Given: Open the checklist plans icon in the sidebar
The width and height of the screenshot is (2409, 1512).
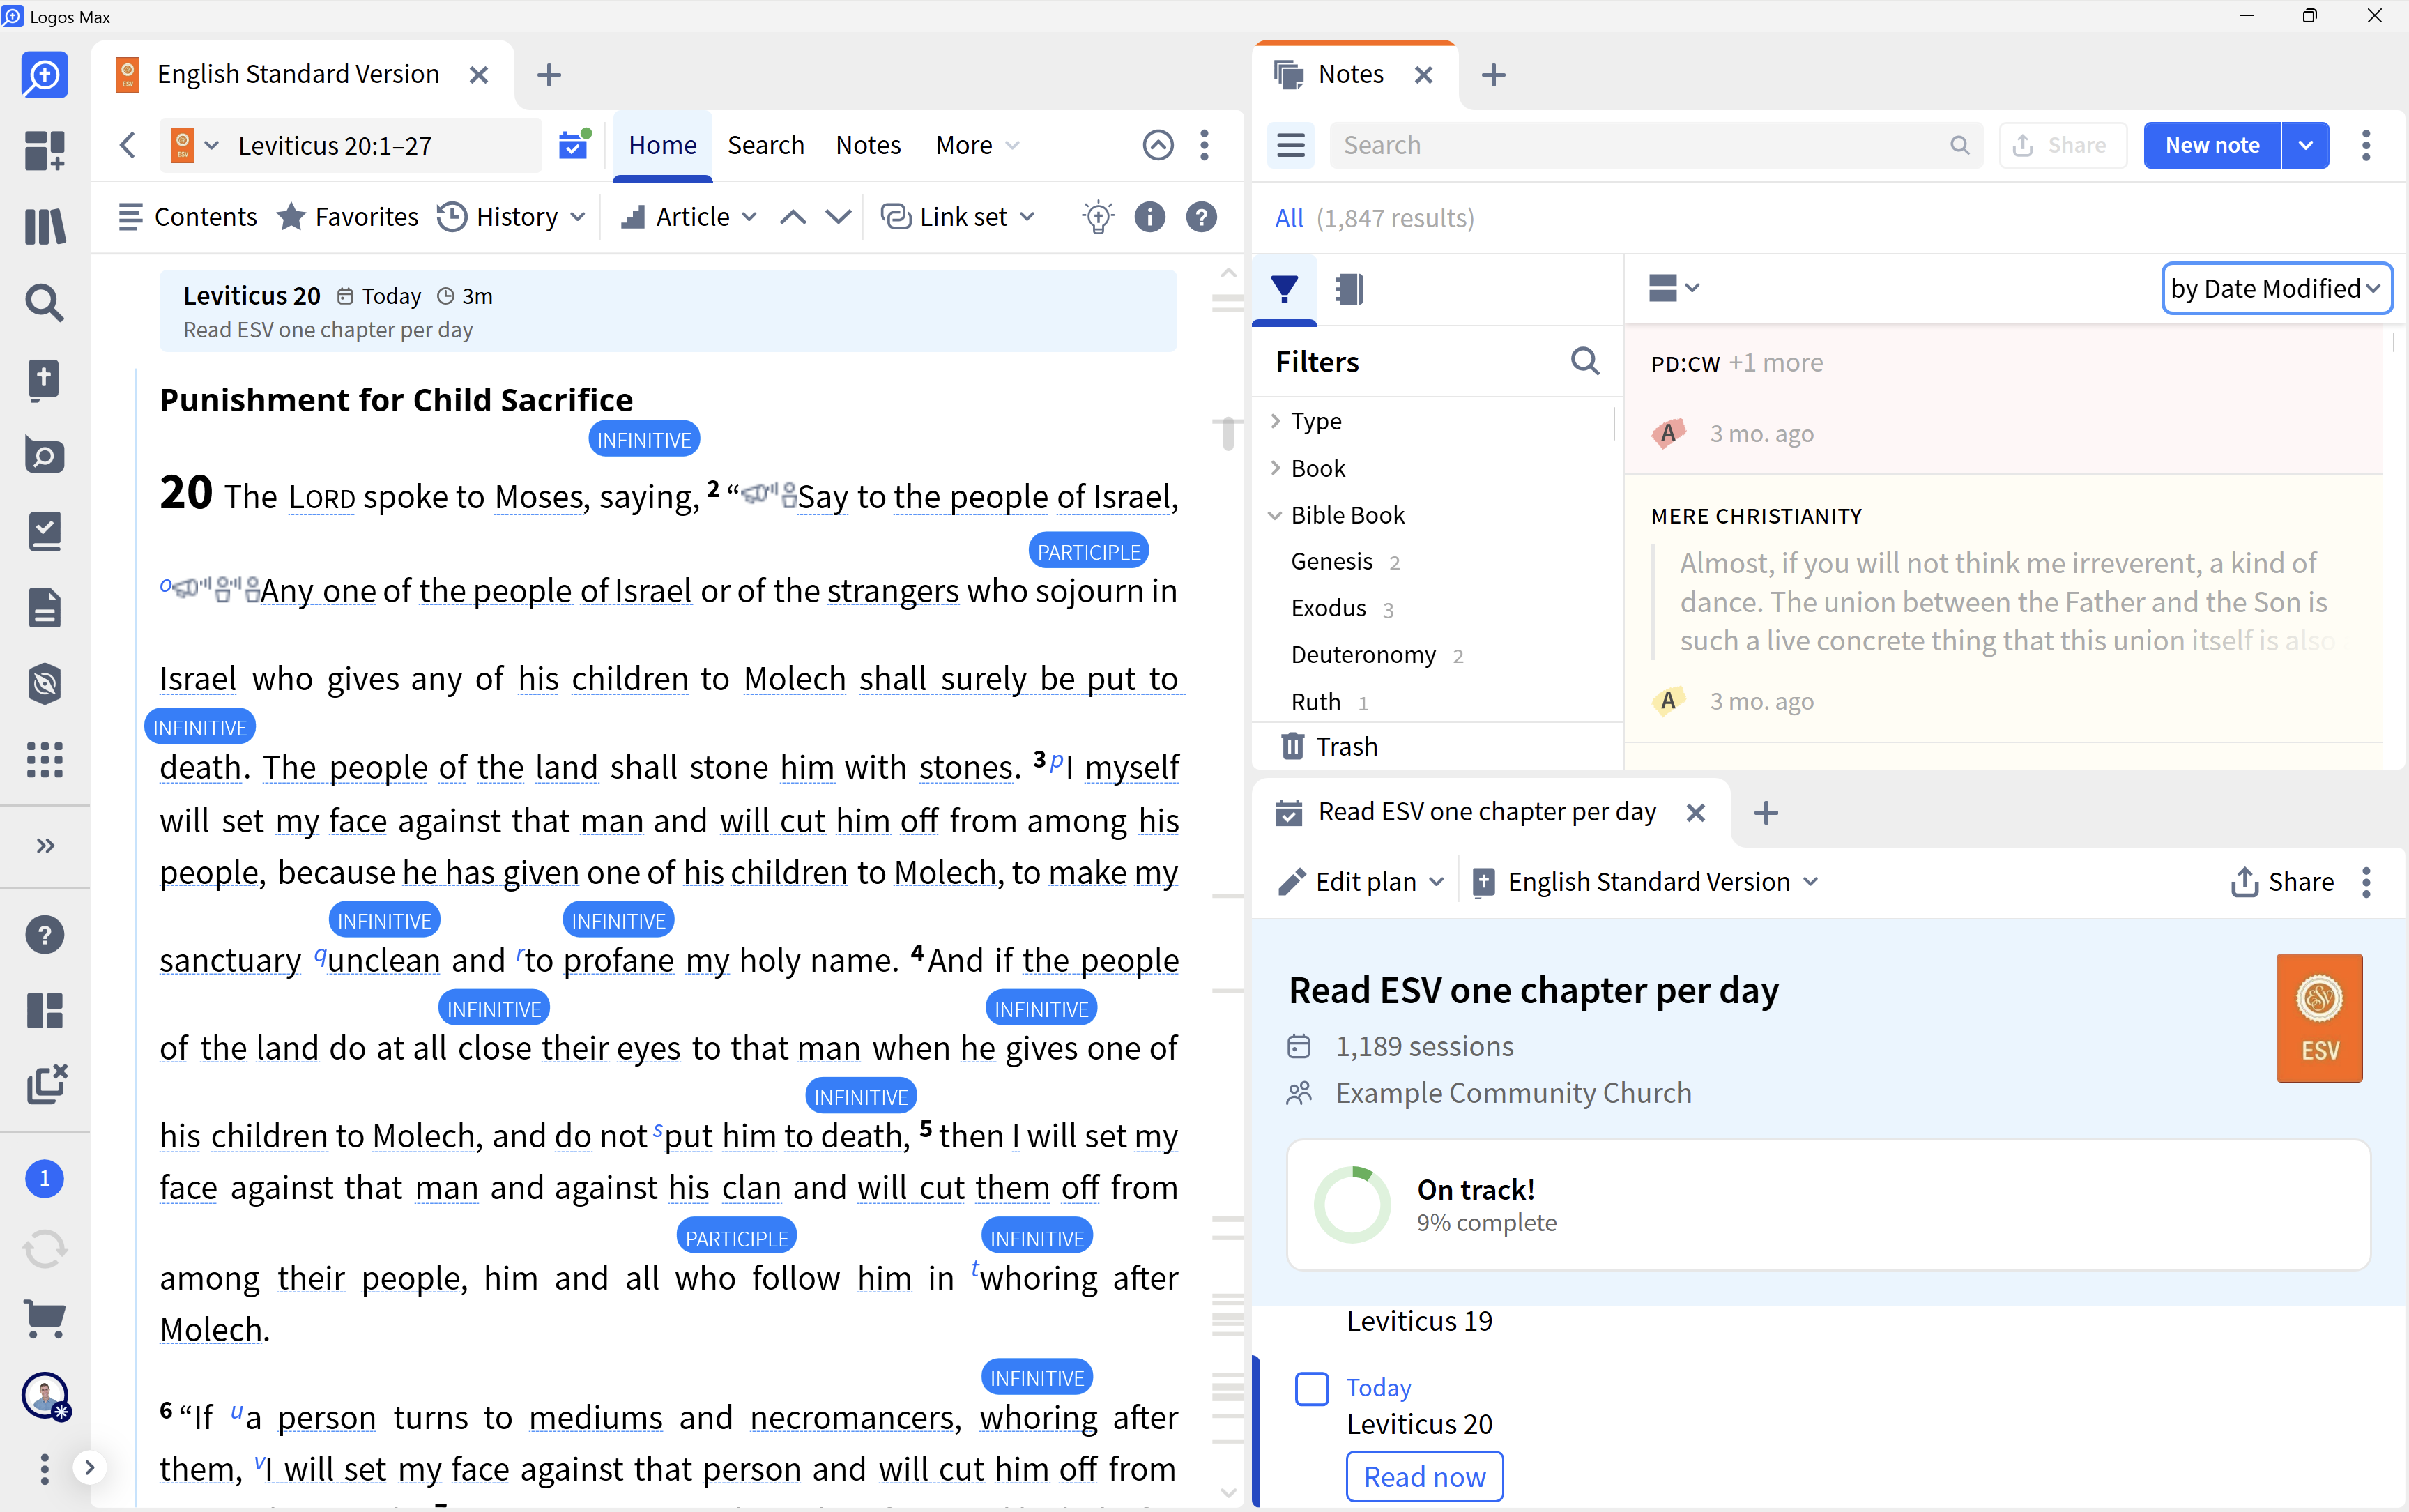Looking at the screenshot, I should coord(44,532).
